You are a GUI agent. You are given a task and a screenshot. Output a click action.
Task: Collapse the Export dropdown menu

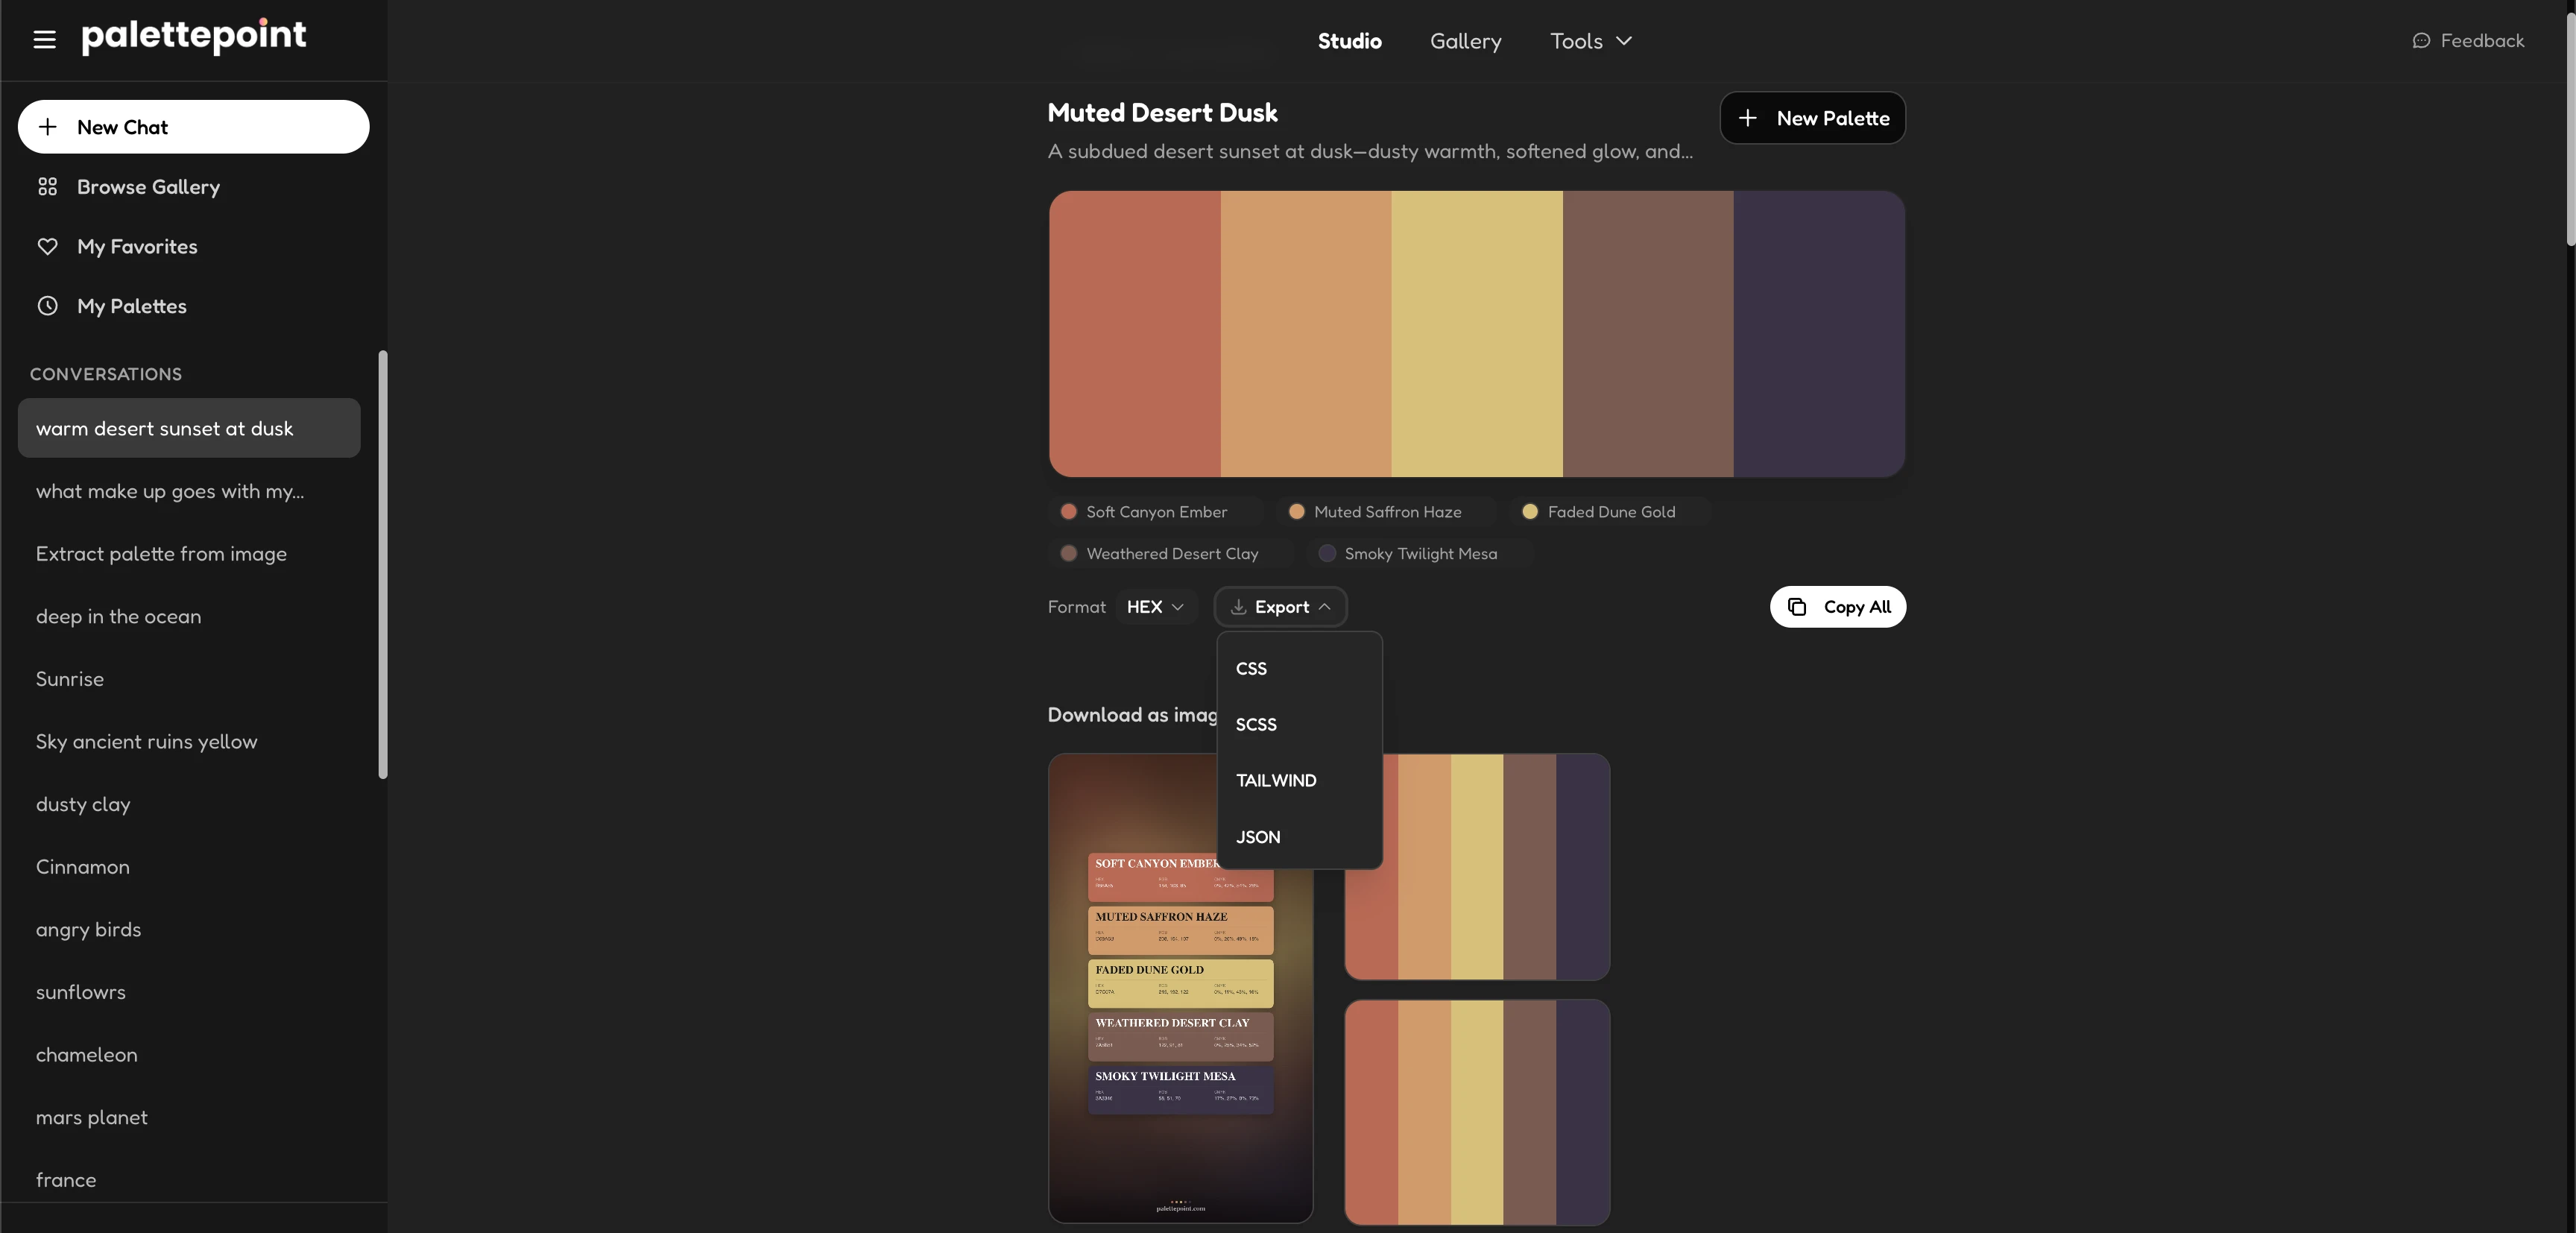click(1280, 607)
